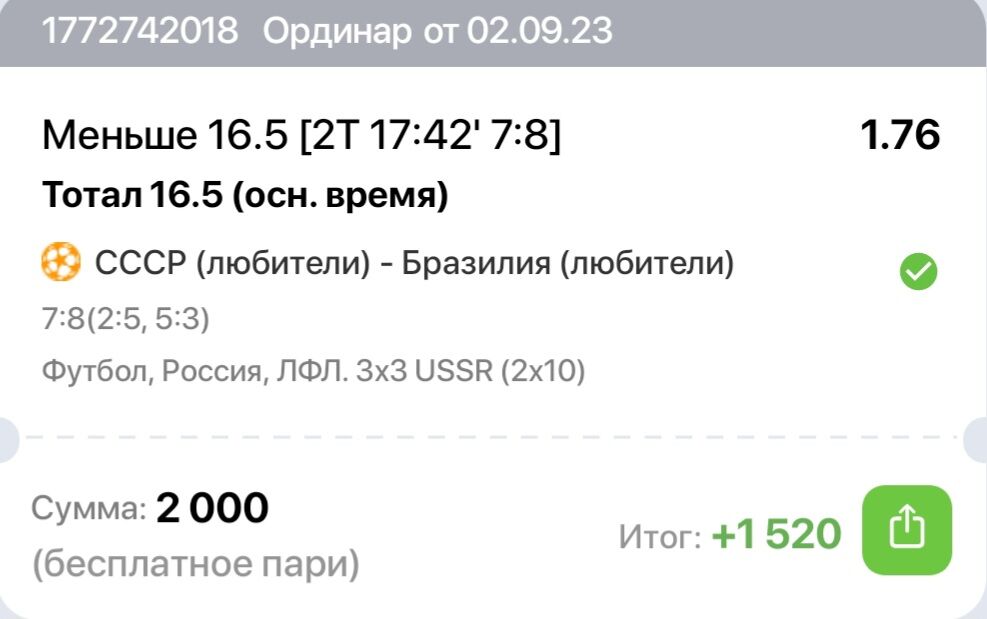Click the left semicircular ticket notch
Viewport: 987px width, 619px height.
click(x=8, y=437)
